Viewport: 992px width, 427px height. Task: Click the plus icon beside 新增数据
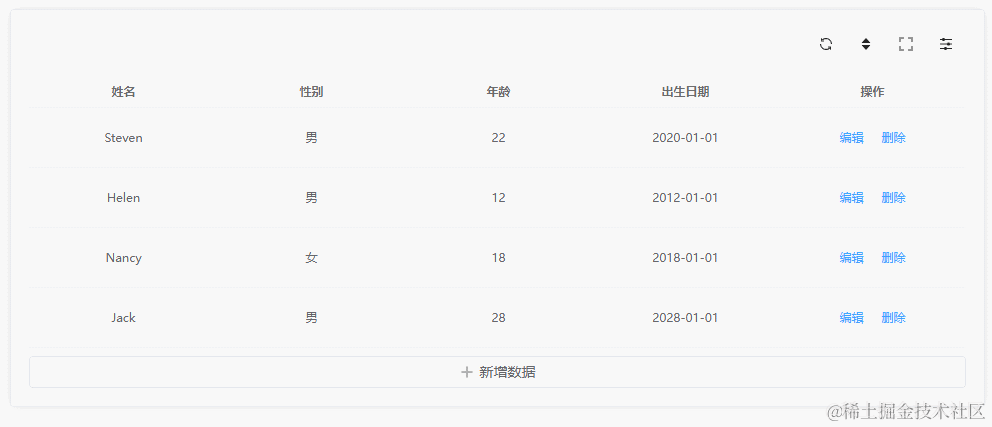point(467,372)
